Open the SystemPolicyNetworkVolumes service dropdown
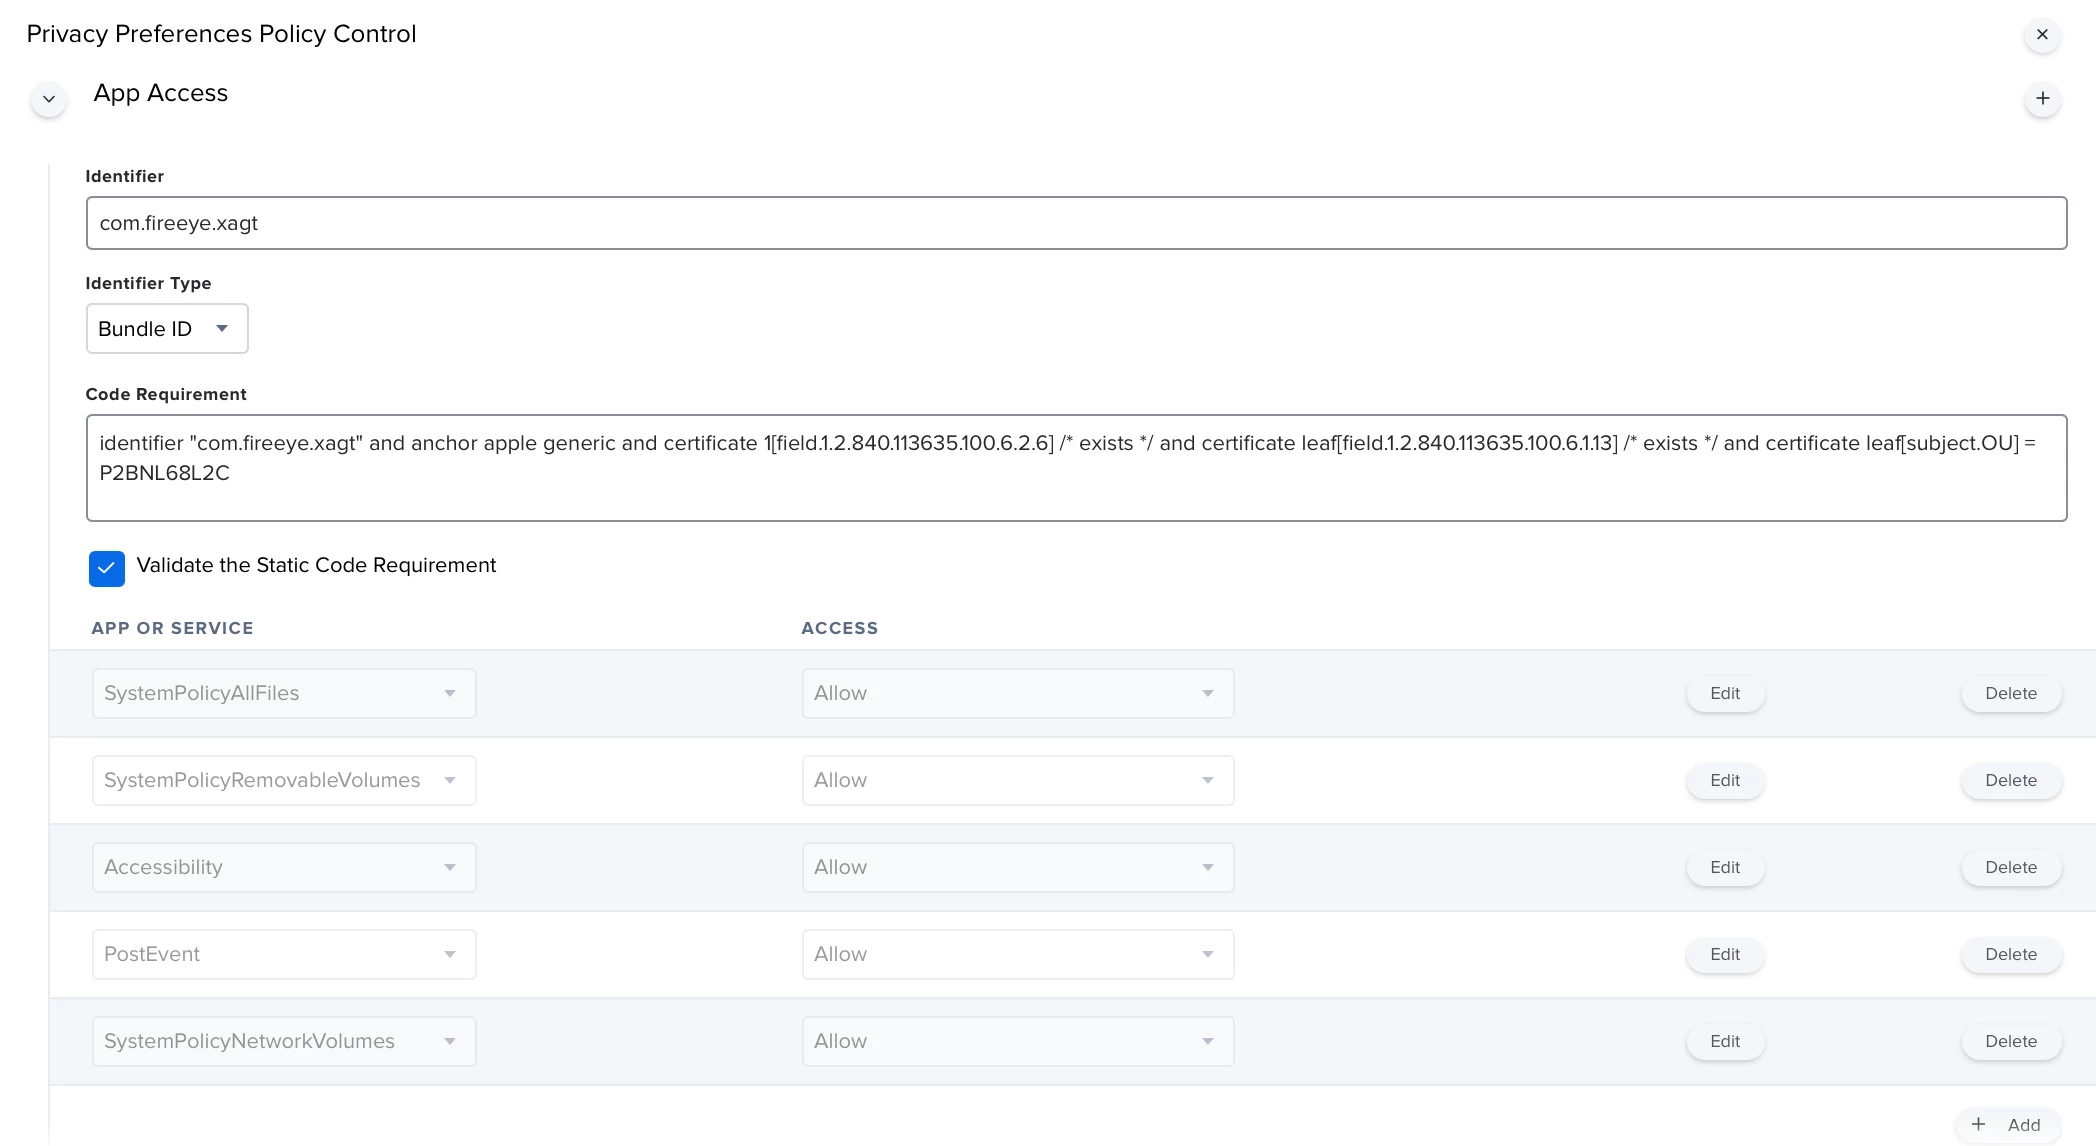2096x1146 pixels. 284,1041
